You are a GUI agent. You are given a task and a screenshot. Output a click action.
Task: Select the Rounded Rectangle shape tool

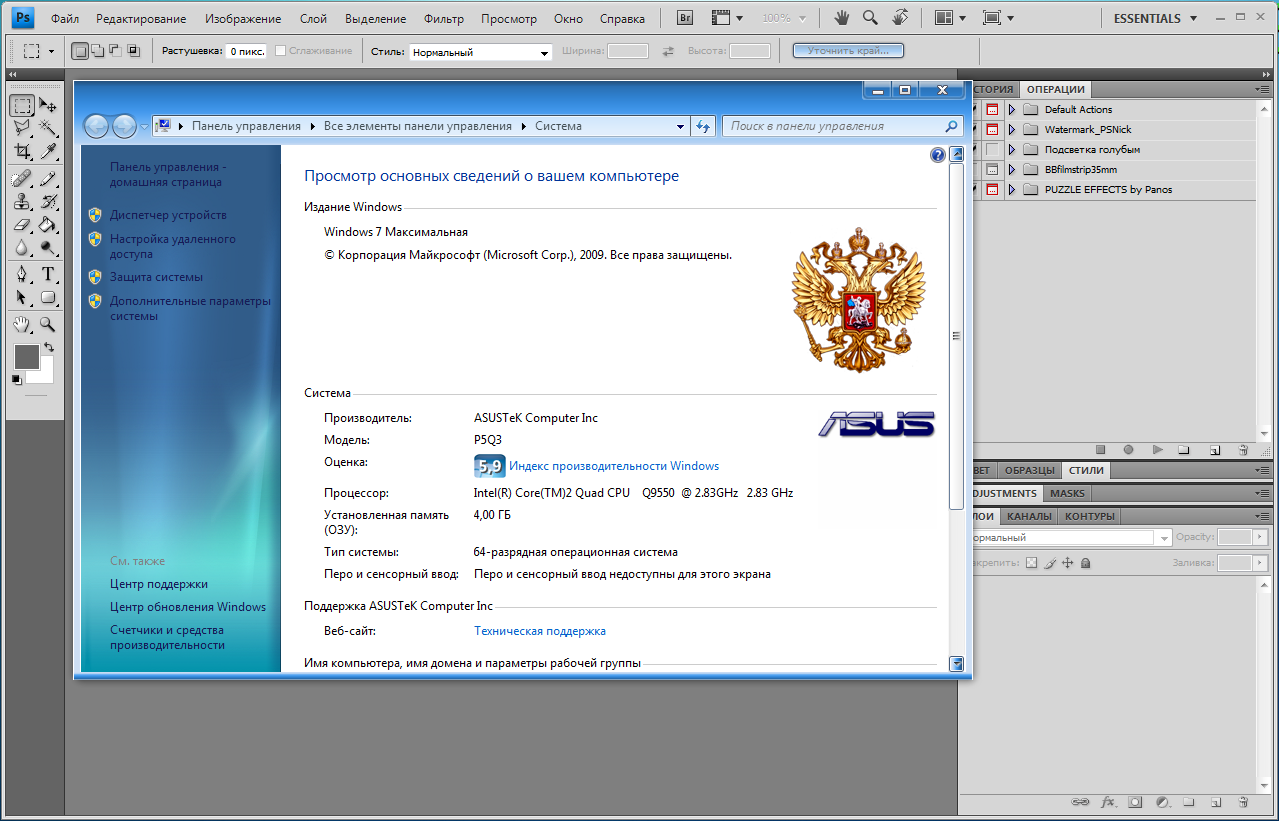pyautogui.click(x=47, y=297)
